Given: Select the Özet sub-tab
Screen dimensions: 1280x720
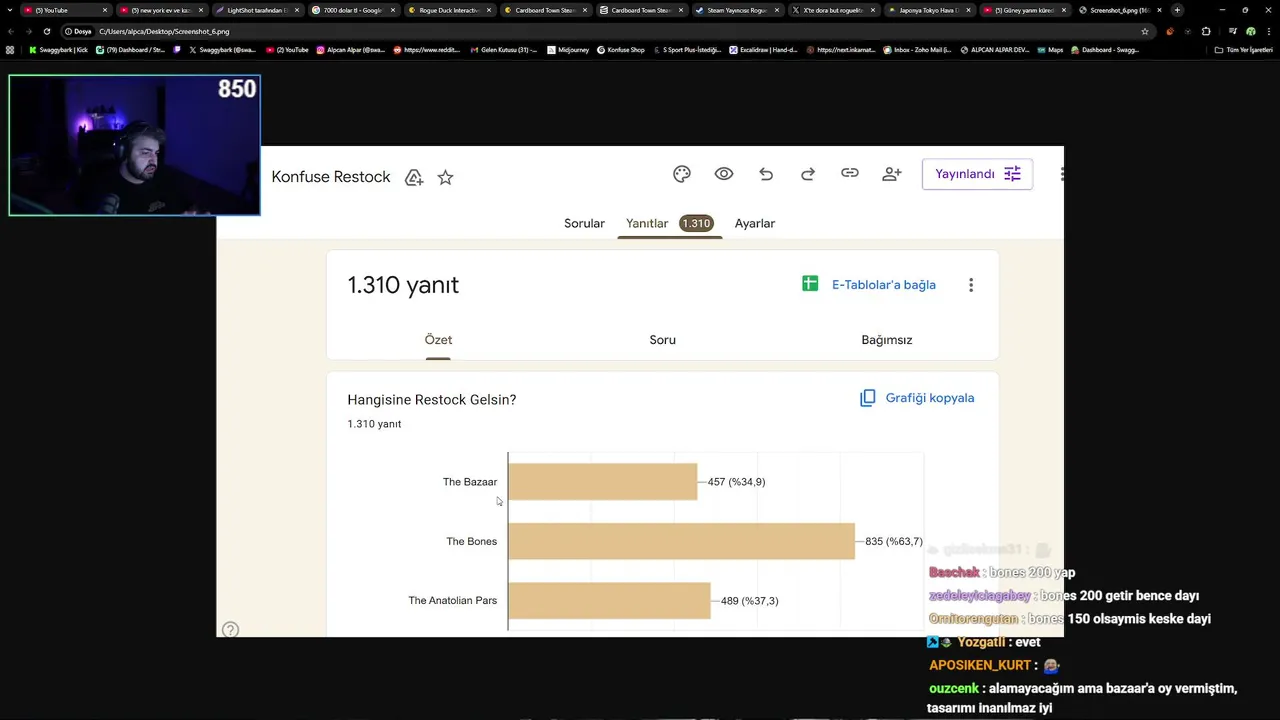Looking at the screenshot, I should coord(438,340).
